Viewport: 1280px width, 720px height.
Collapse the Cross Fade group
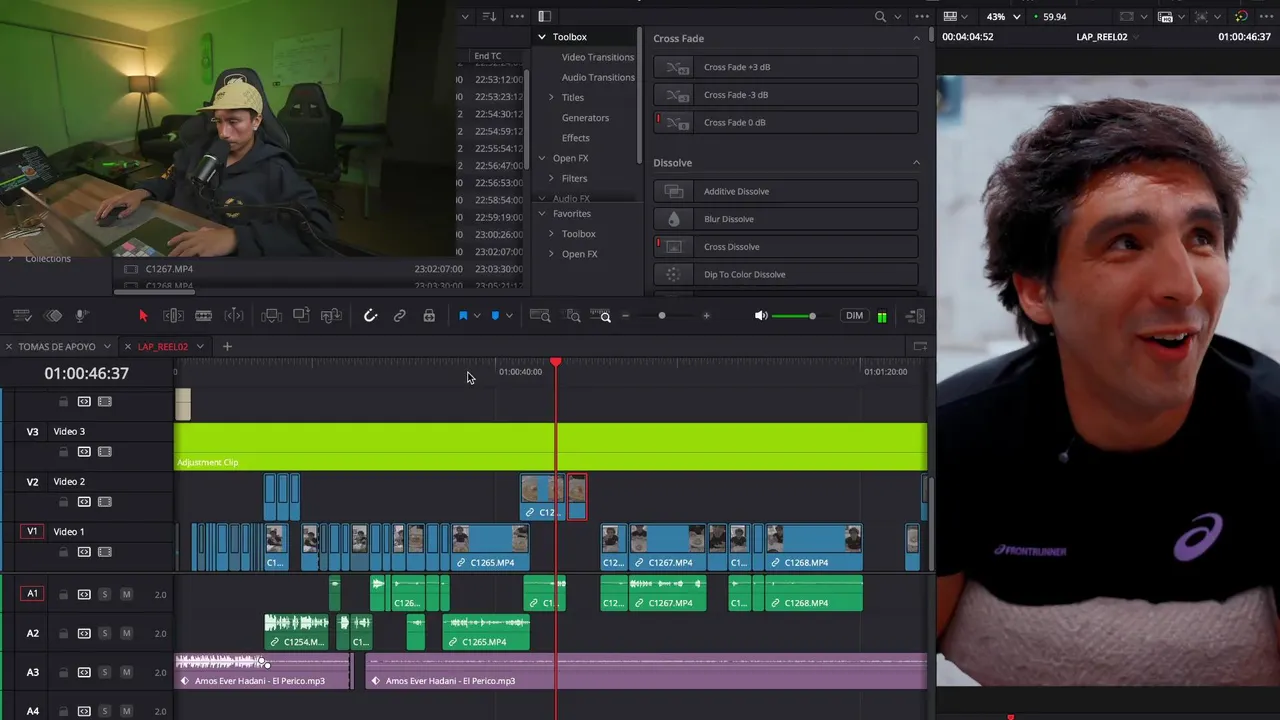[916, 38]
